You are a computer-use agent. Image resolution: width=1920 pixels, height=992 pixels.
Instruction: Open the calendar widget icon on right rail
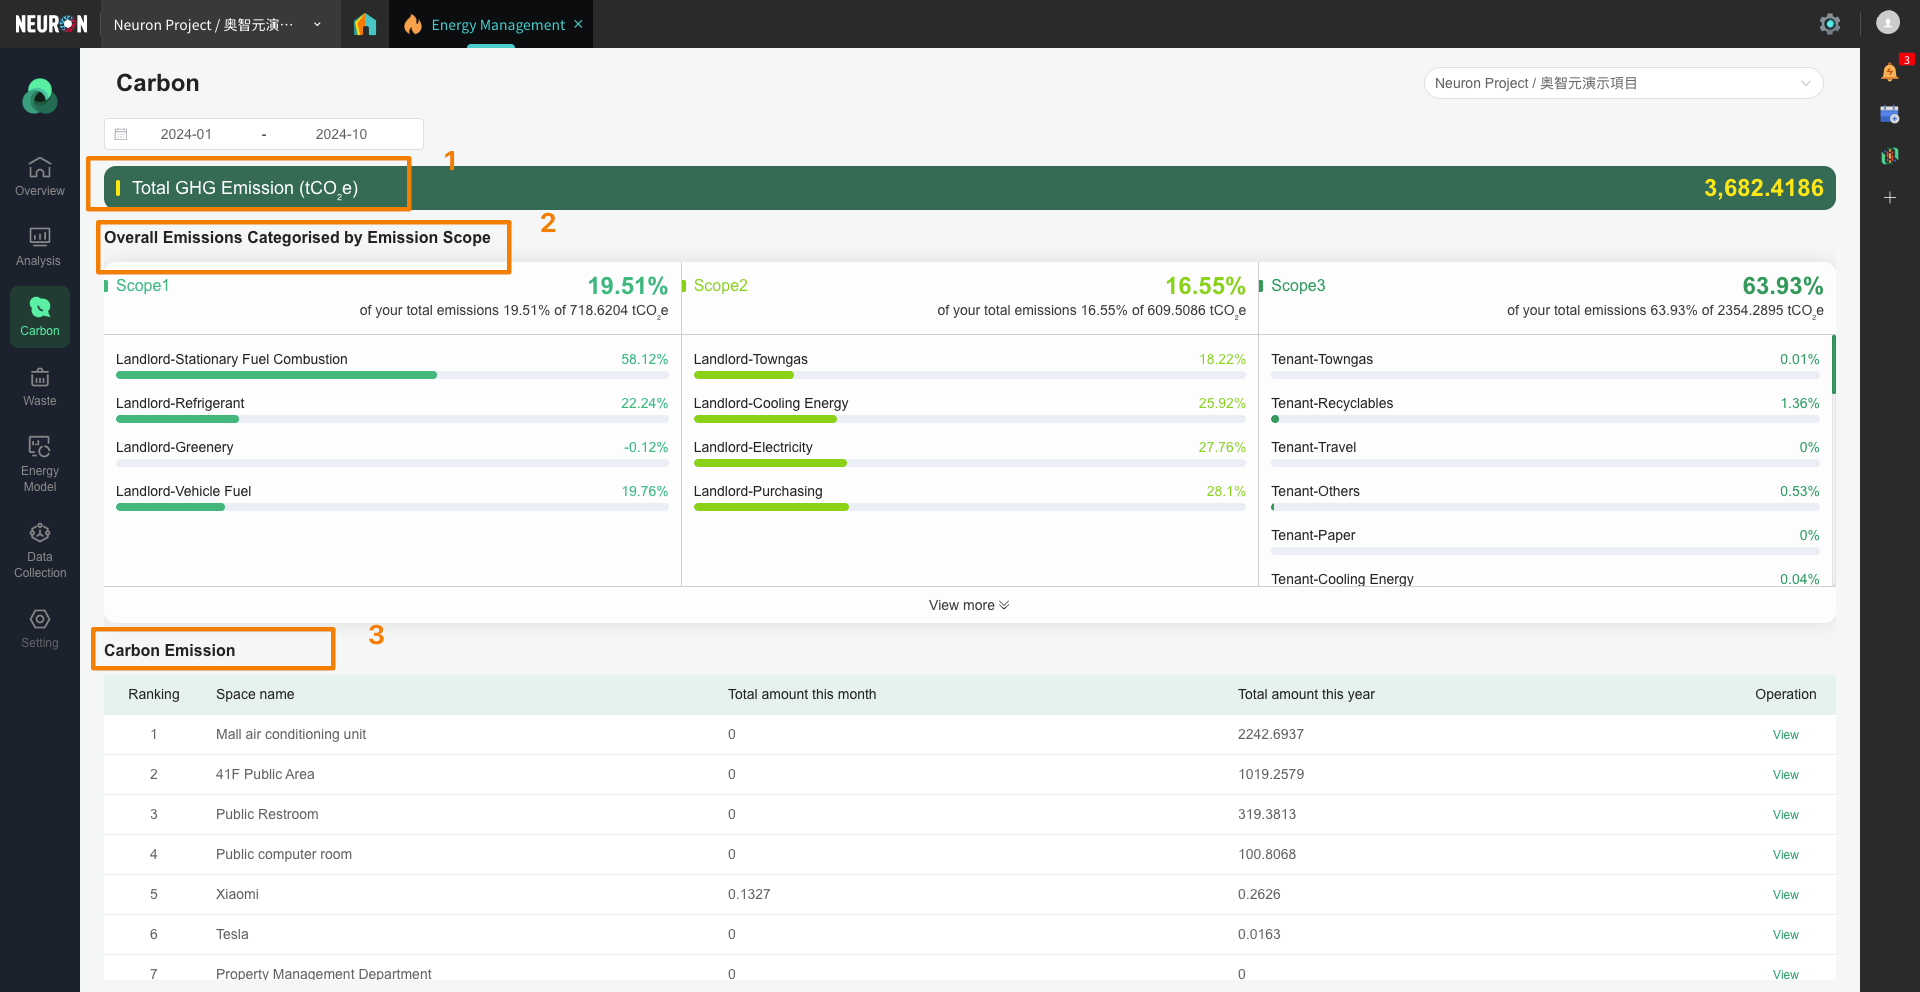coord(1889,114)
